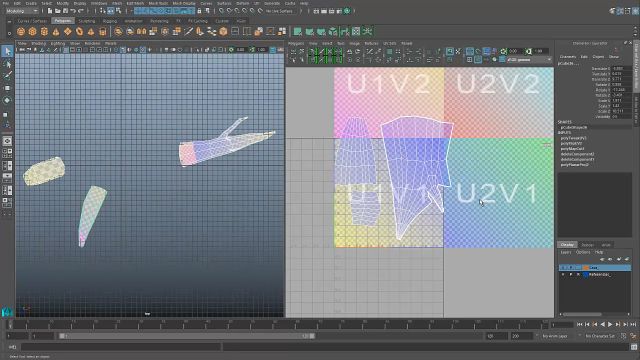Image resolution: width=640 pixels, height=360 pixels.
Task: Click the polygon Cube shelf icon
Action: [32, 31]
